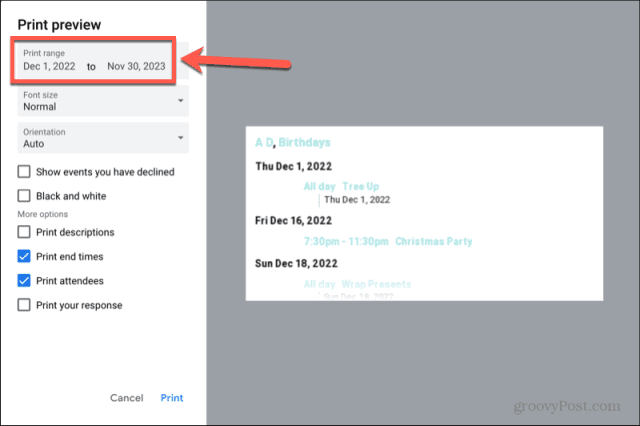Open the Font size dropdown
Viewport: 640px width, 426px height.
[x=103, y=101]
